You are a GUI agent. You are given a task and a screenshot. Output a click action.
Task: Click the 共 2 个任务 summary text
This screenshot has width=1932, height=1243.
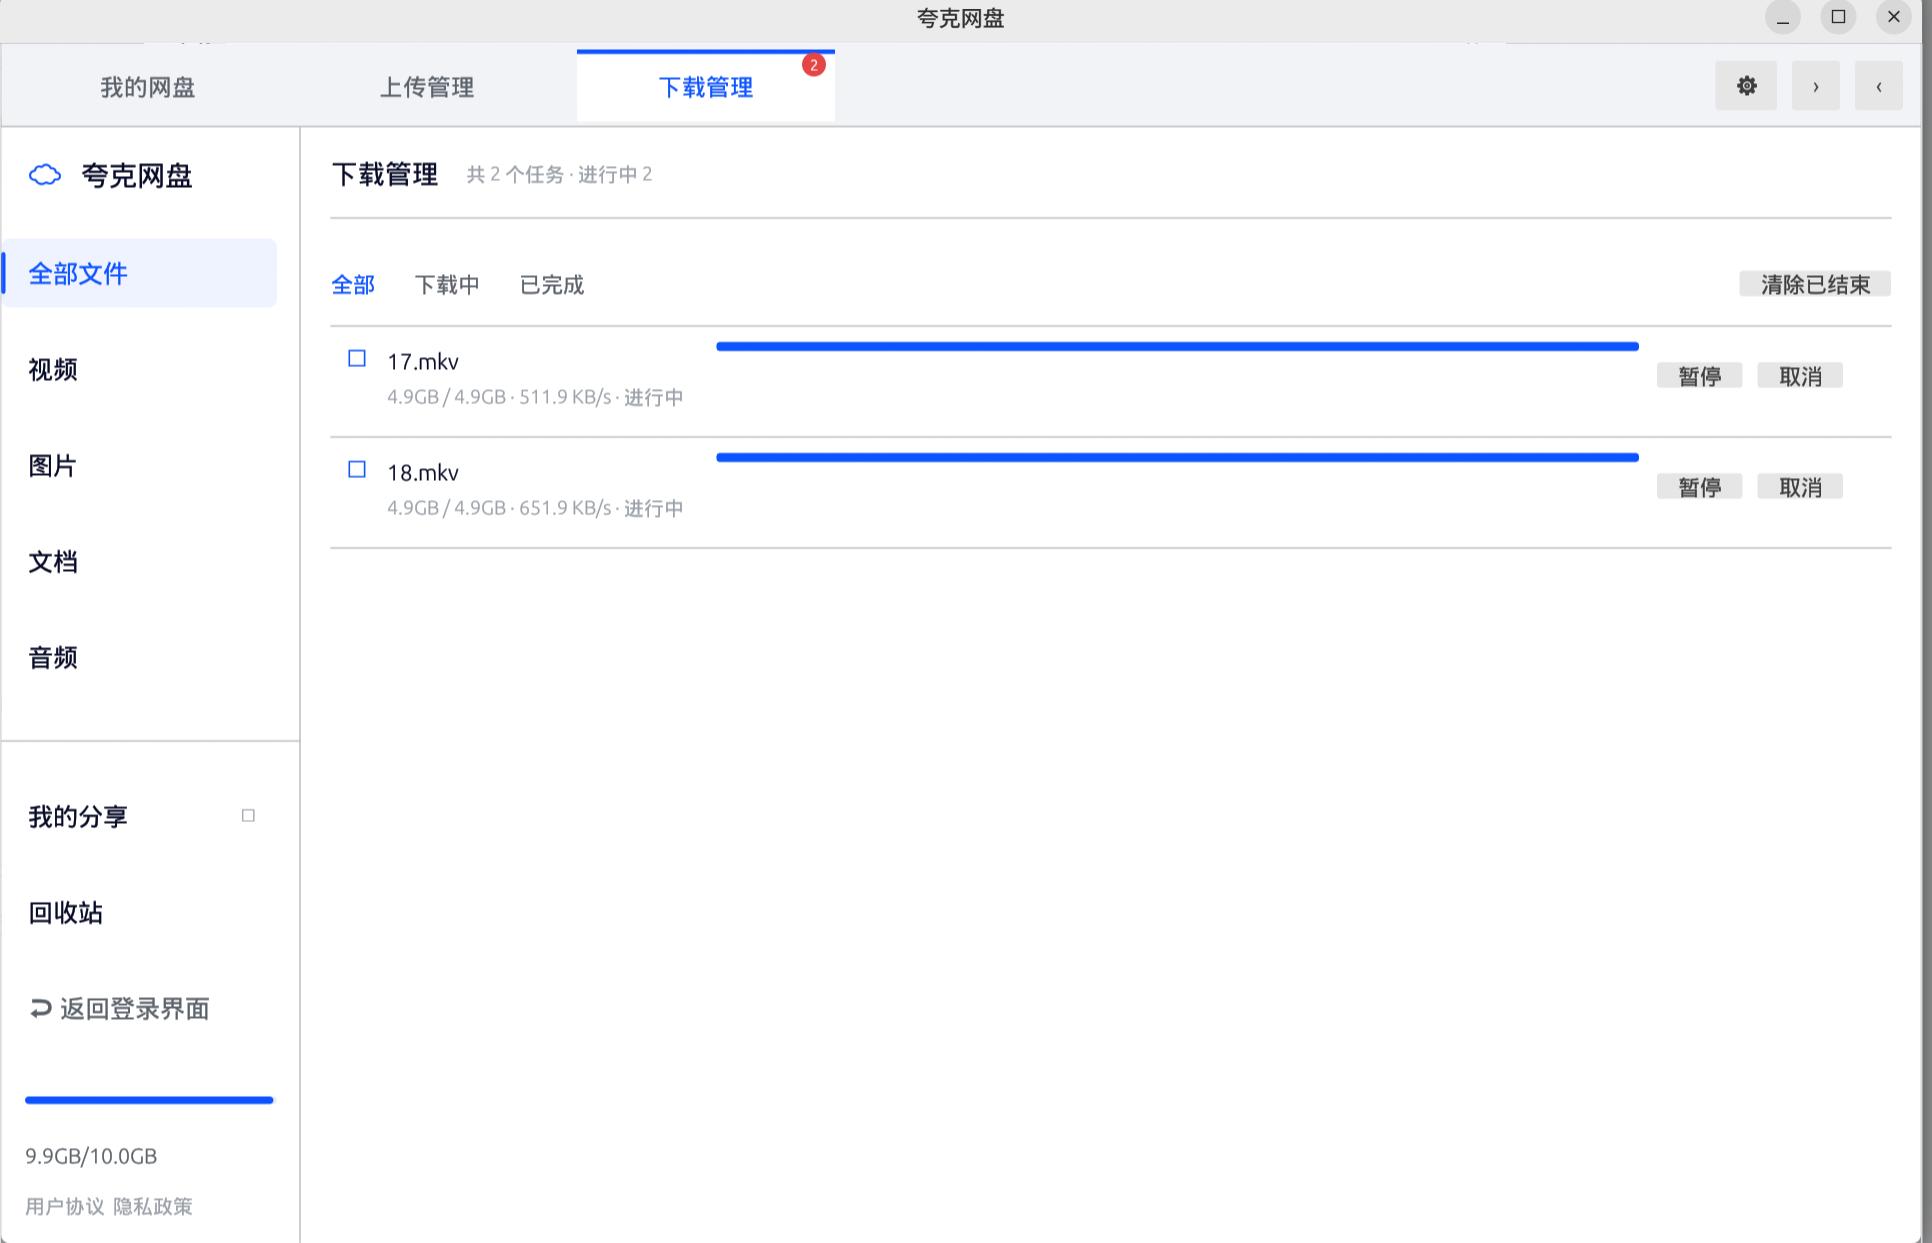tap(559, 175)
